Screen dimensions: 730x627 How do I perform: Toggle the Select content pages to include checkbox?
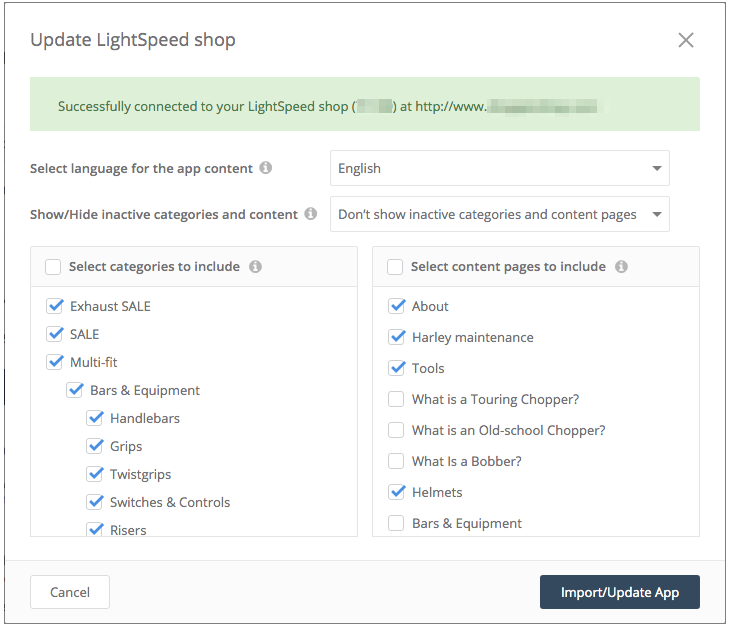click(395, 267)
